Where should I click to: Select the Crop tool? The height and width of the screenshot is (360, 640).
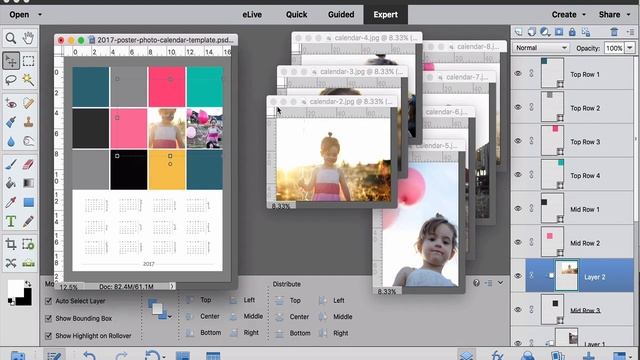point(11,244)
